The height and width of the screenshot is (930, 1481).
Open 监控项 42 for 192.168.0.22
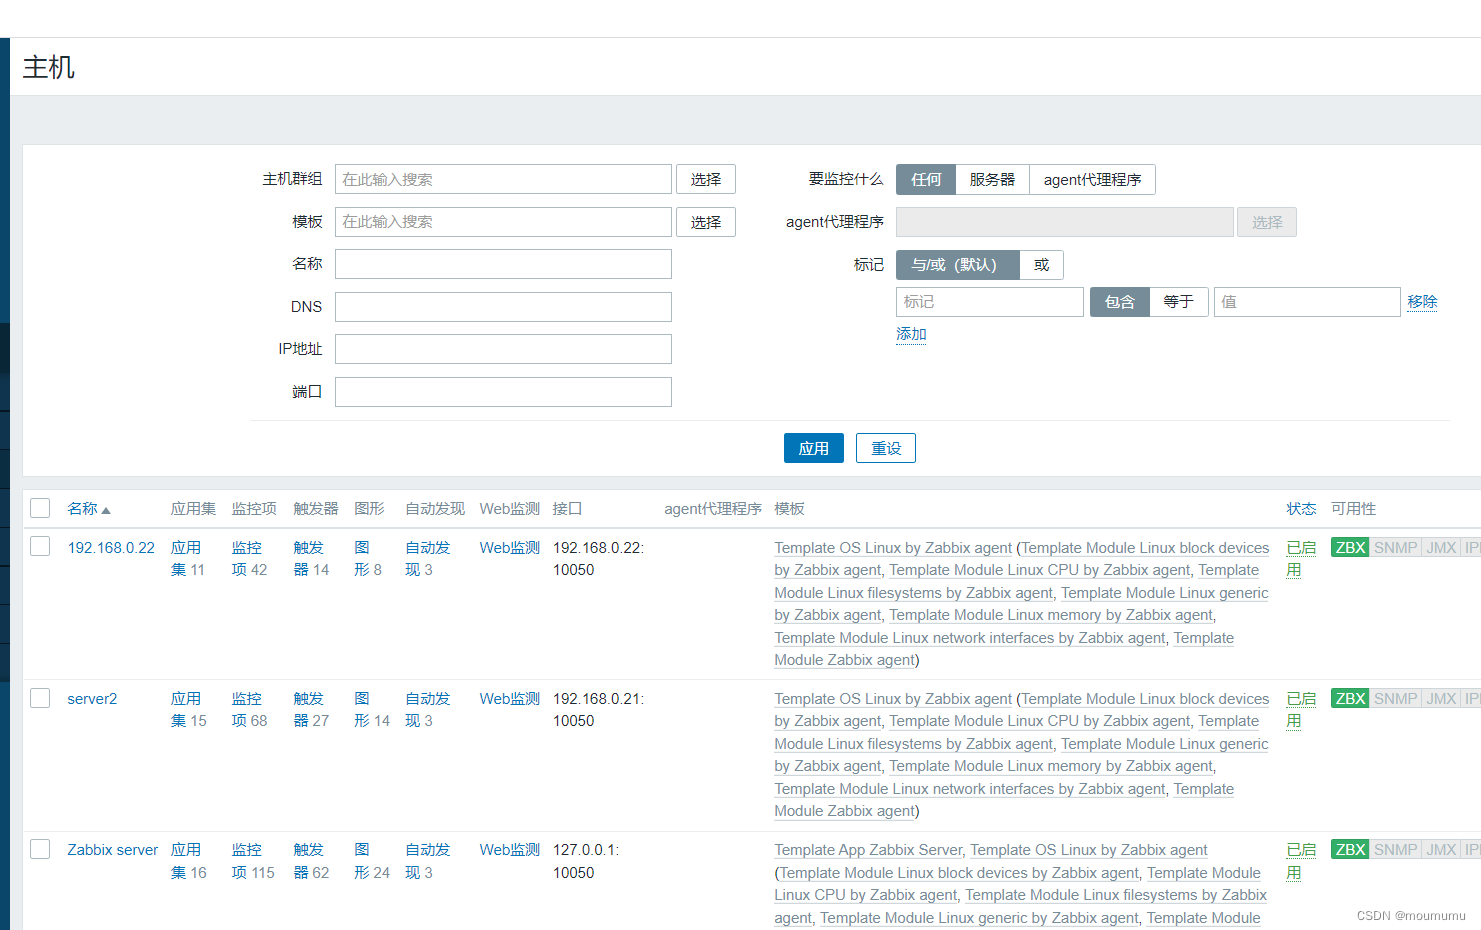[247, 558]
